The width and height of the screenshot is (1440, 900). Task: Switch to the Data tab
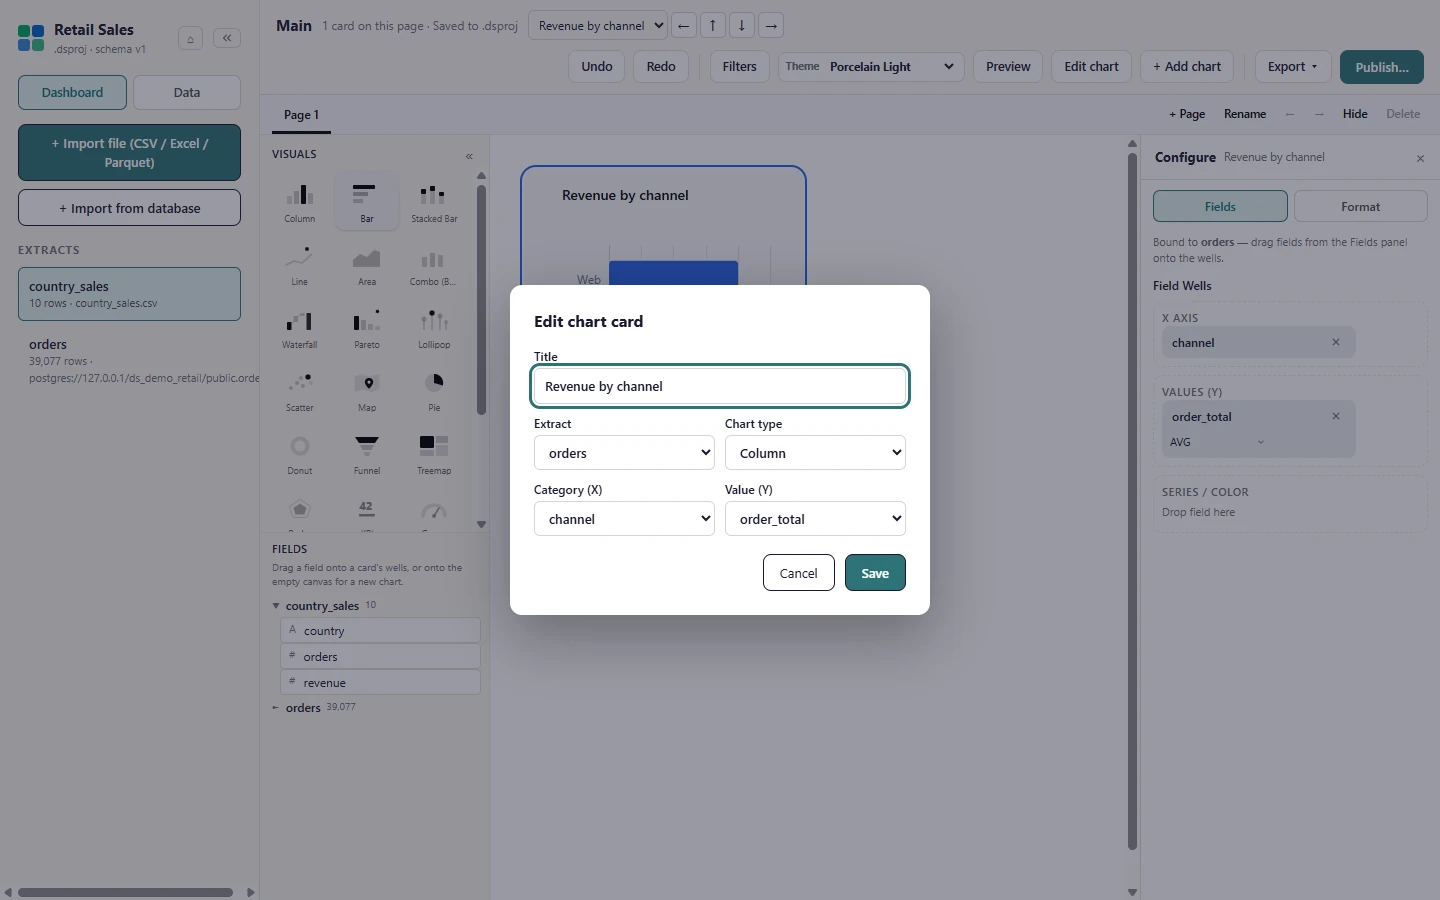187,92
